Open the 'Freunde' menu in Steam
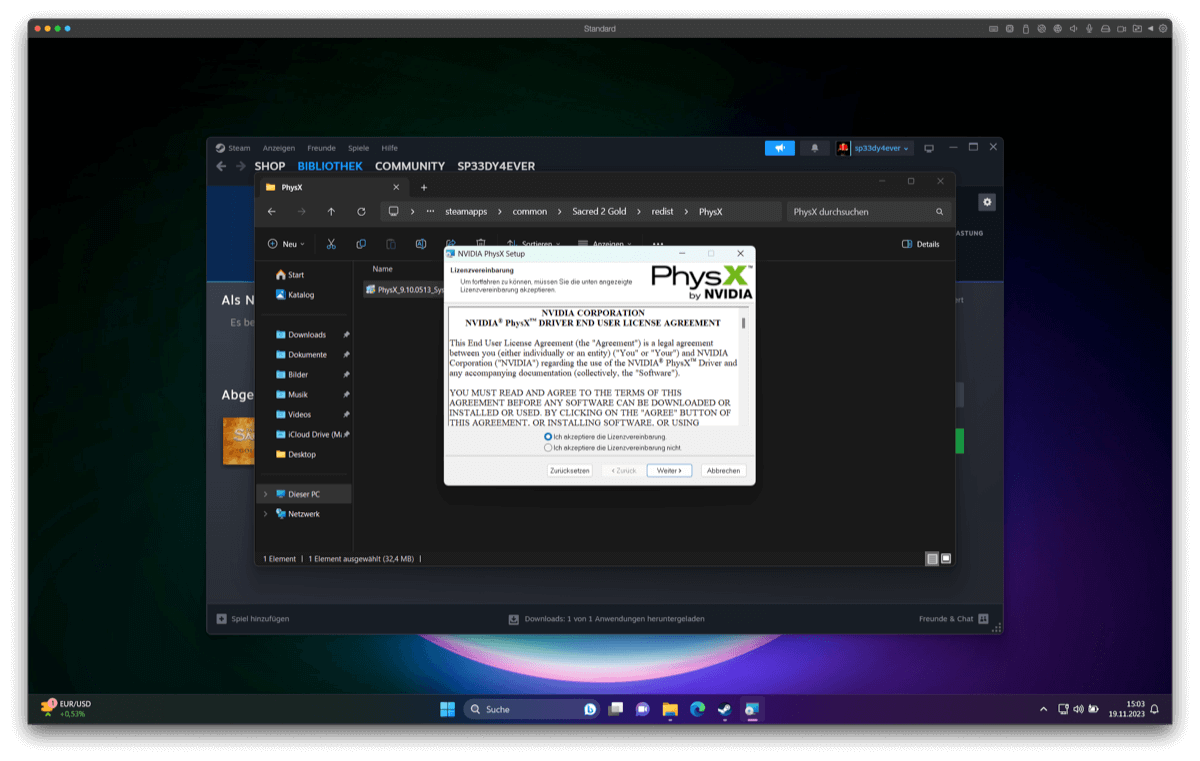Image resolution: width=1200 pixels, height=761 pixels. click(321, 148)
